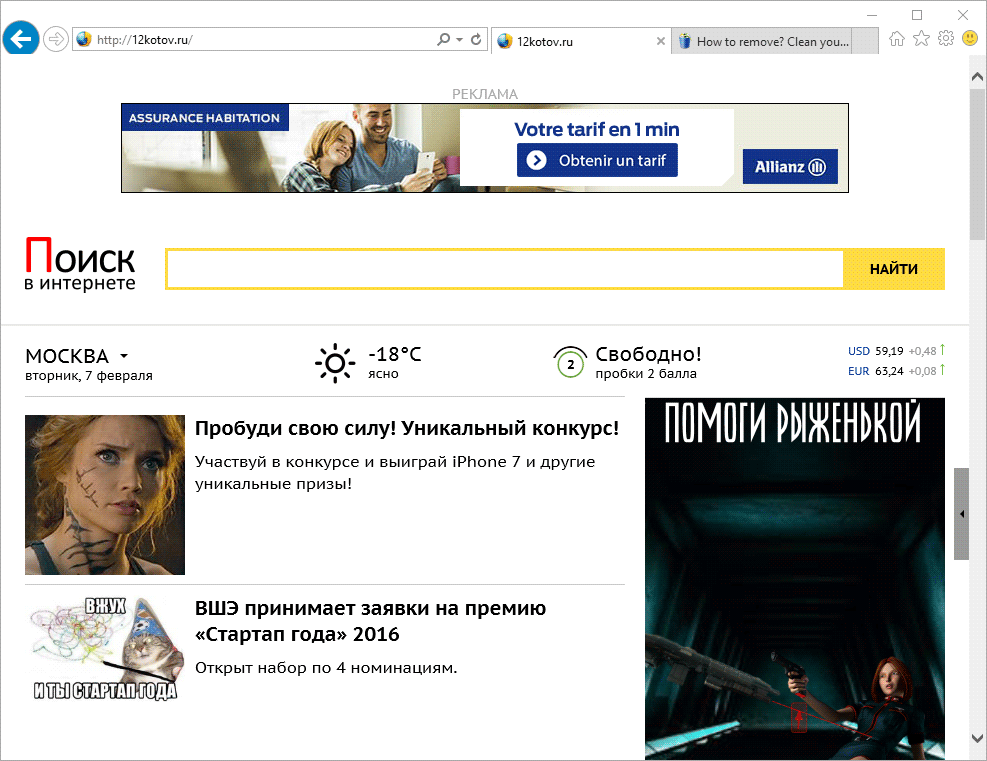The image size is (987, 761).
Task: Open the red-haired woman article thumbnail
Action: click(x=105, y=495)
